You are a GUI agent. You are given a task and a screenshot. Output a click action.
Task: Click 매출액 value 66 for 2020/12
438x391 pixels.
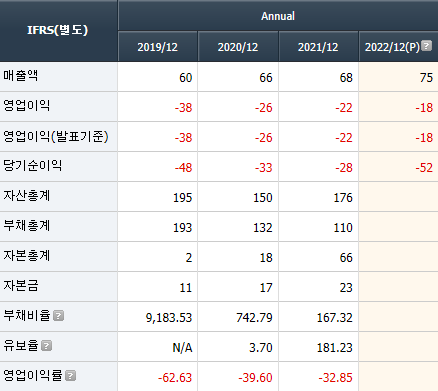point(266,78)
